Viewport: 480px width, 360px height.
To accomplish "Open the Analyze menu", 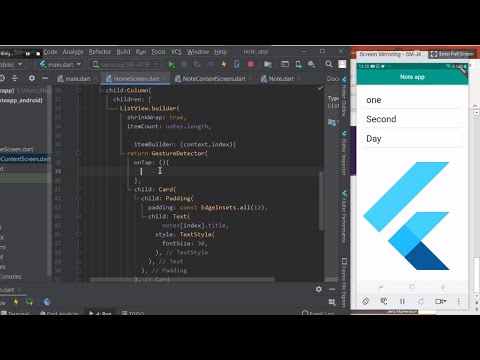I will (x=73, y=52).
